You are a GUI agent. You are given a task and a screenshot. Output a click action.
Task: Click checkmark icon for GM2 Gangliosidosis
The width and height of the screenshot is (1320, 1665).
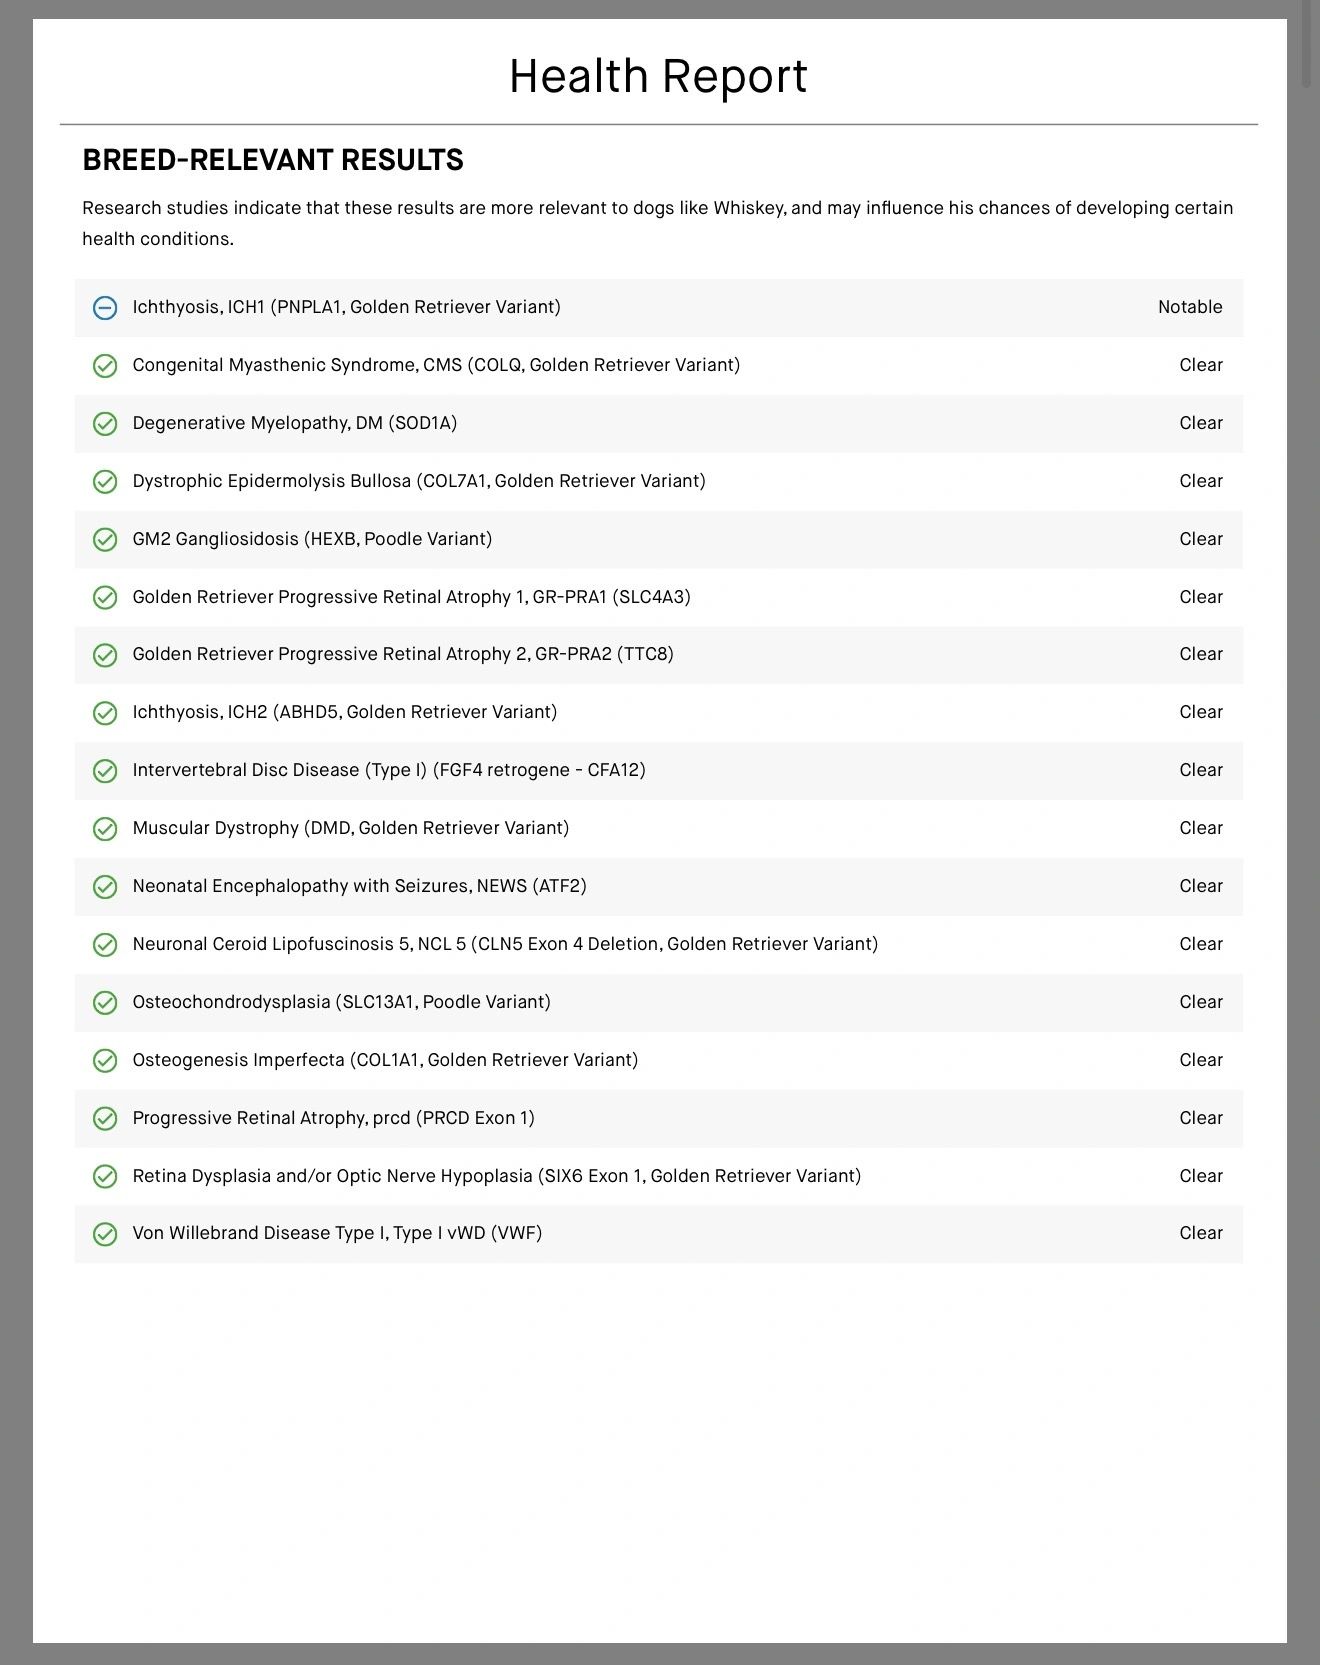[105, 540]
